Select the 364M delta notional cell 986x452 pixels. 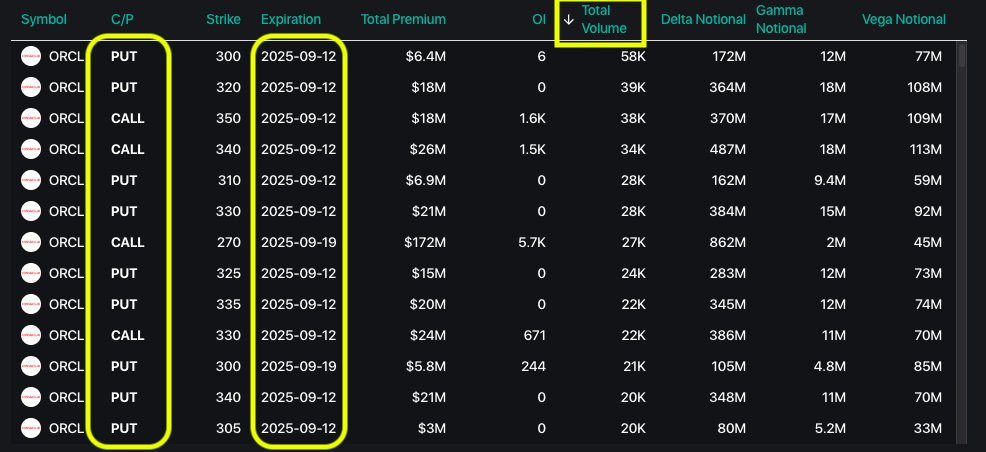(x=728, y=87)
